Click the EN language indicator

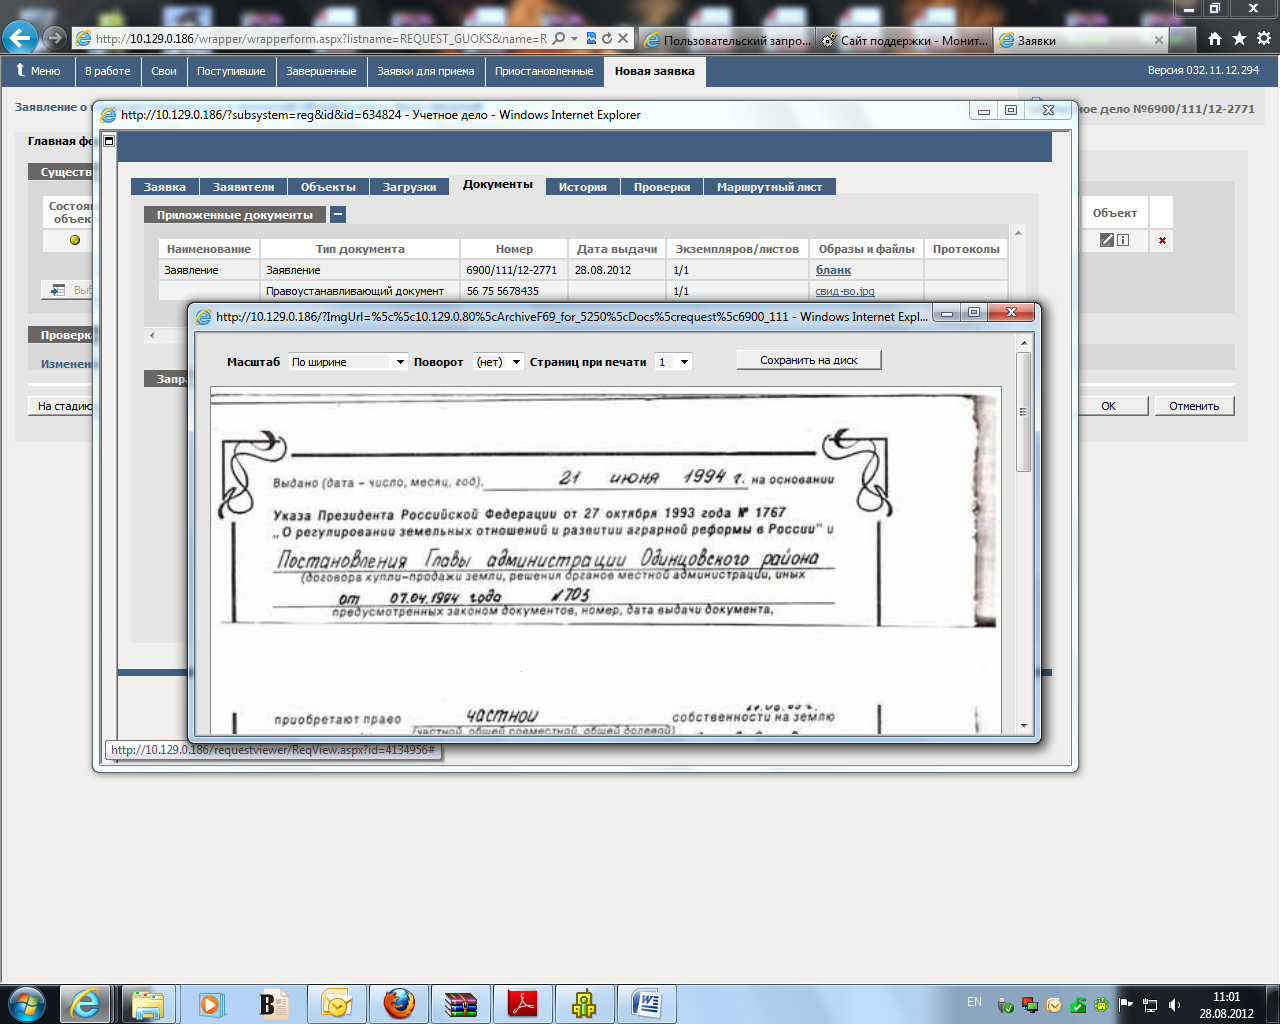[x=974, y=1002]
